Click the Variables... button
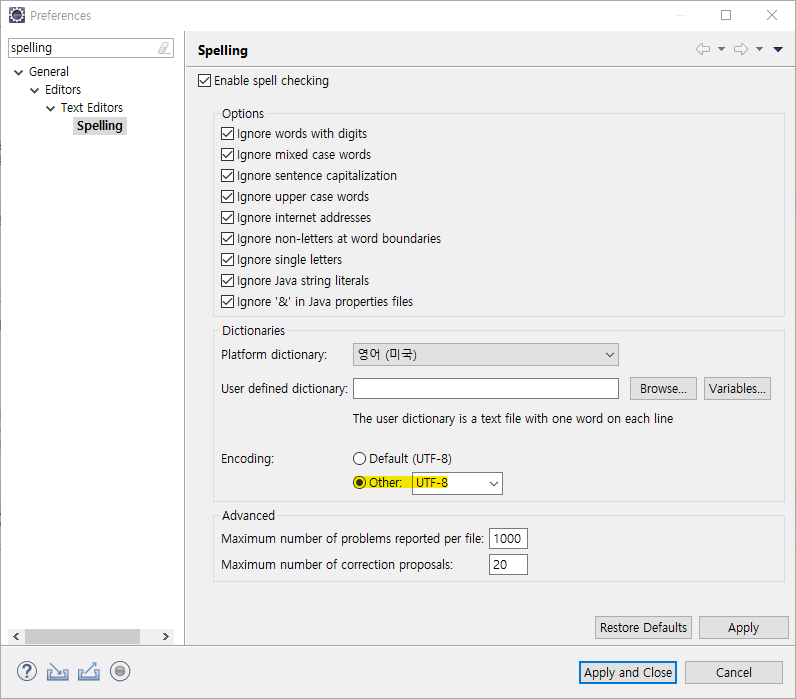Screen dimensions: 796x699 [x=737, y=388]
